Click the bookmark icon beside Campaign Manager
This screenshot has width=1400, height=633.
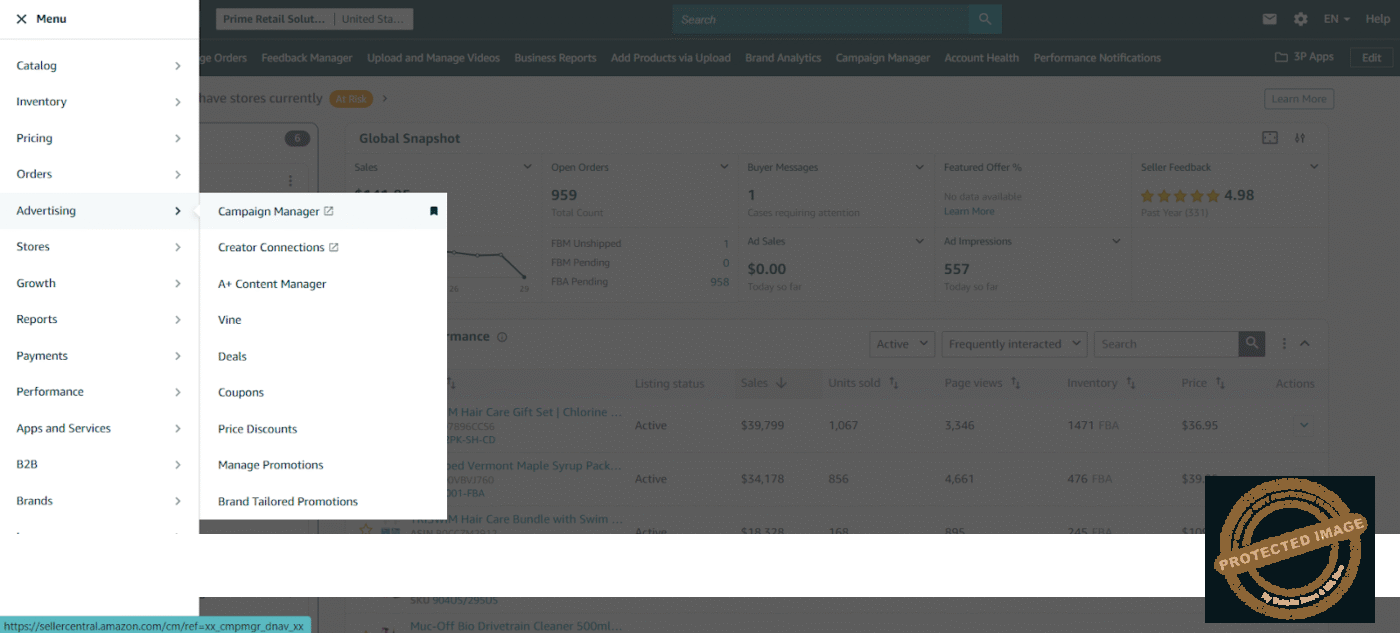pos(434,211)
